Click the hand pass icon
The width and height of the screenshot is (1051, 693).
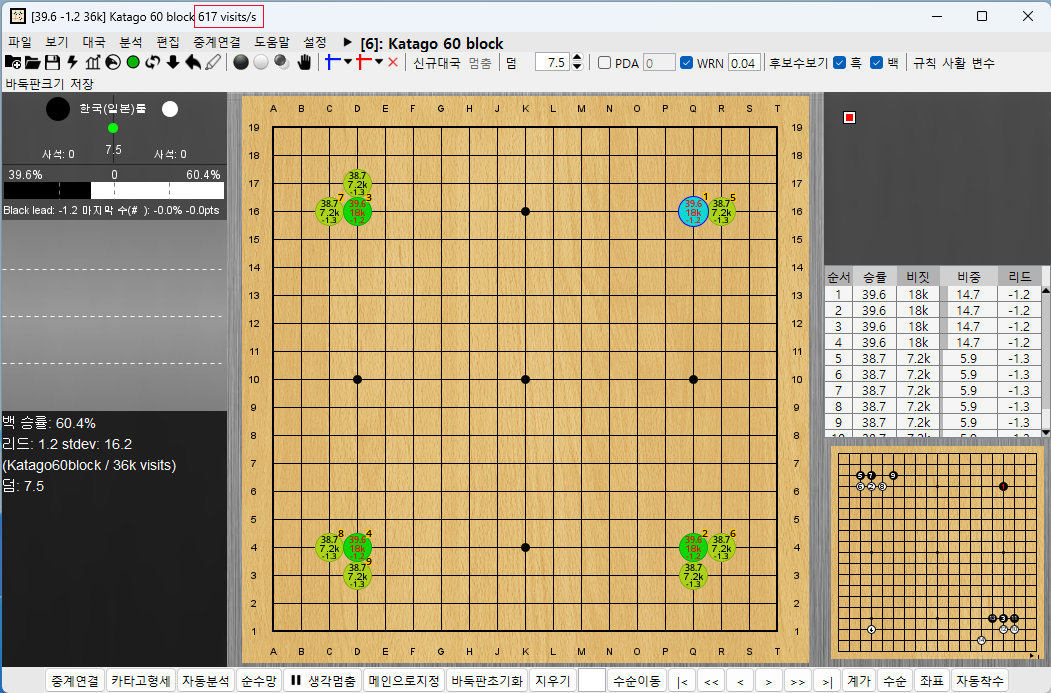tap(304, 63)
